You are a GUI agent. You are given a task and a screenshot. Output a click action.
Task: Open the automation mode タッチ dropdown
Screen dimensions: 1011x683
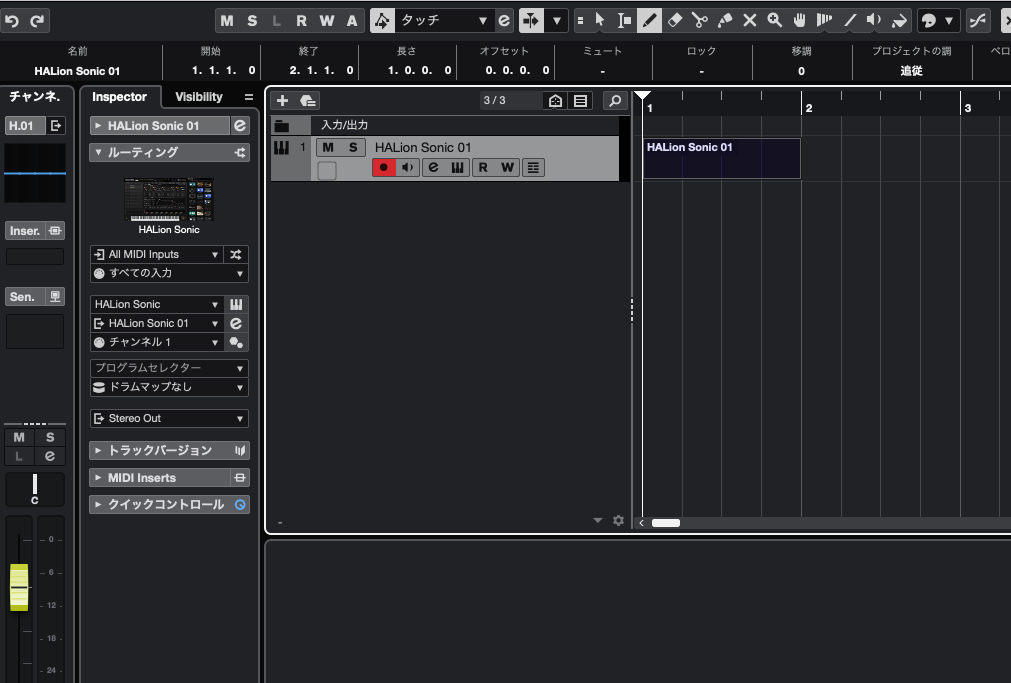443,21
